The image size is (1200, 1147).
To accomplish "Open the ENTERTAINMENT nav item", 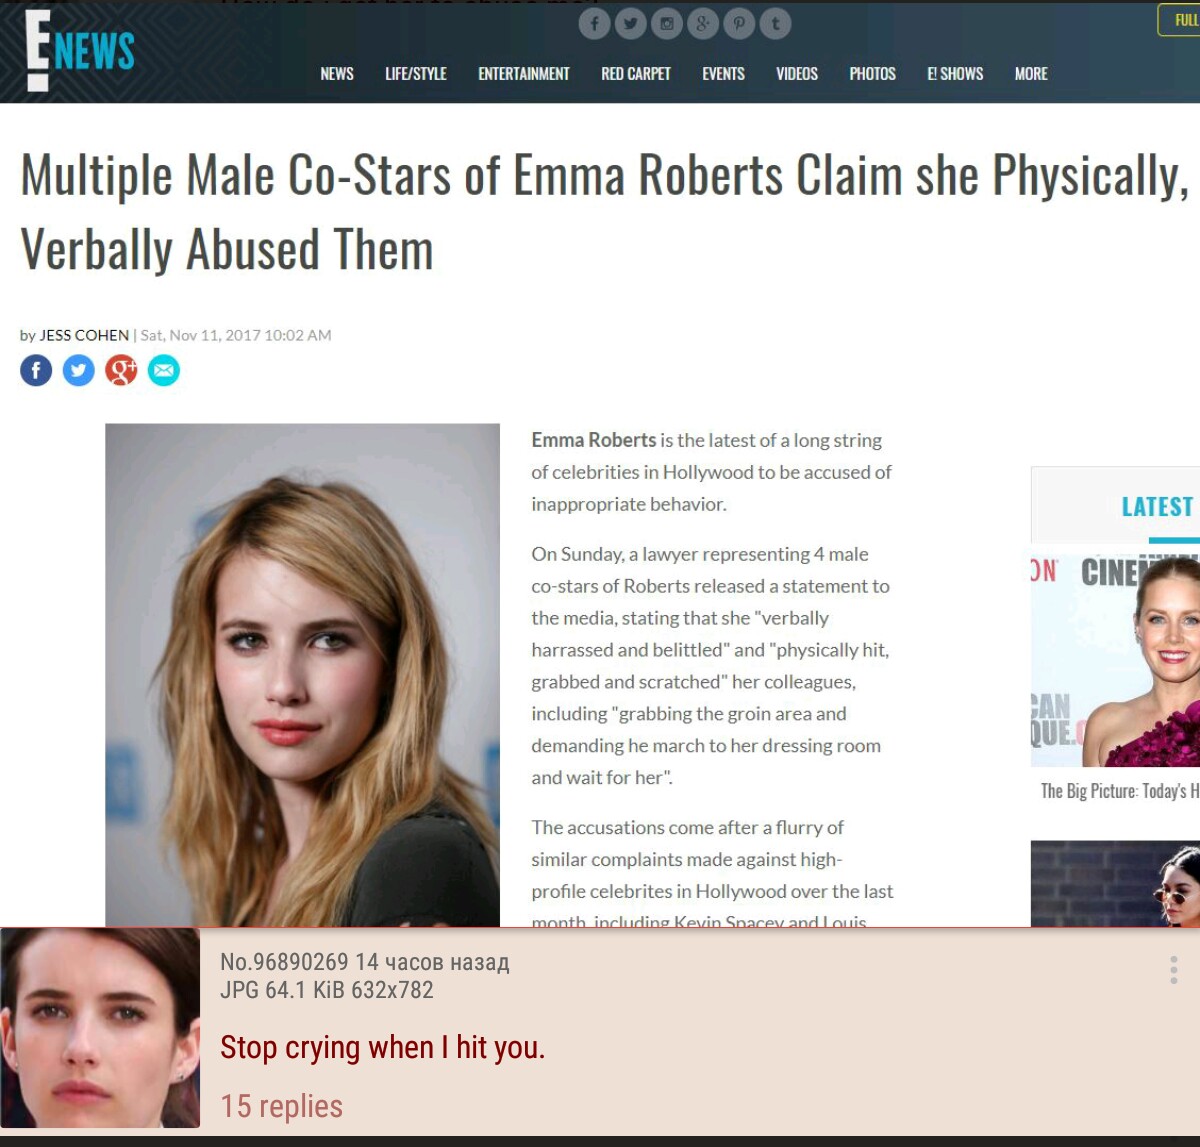I will 524,74.
